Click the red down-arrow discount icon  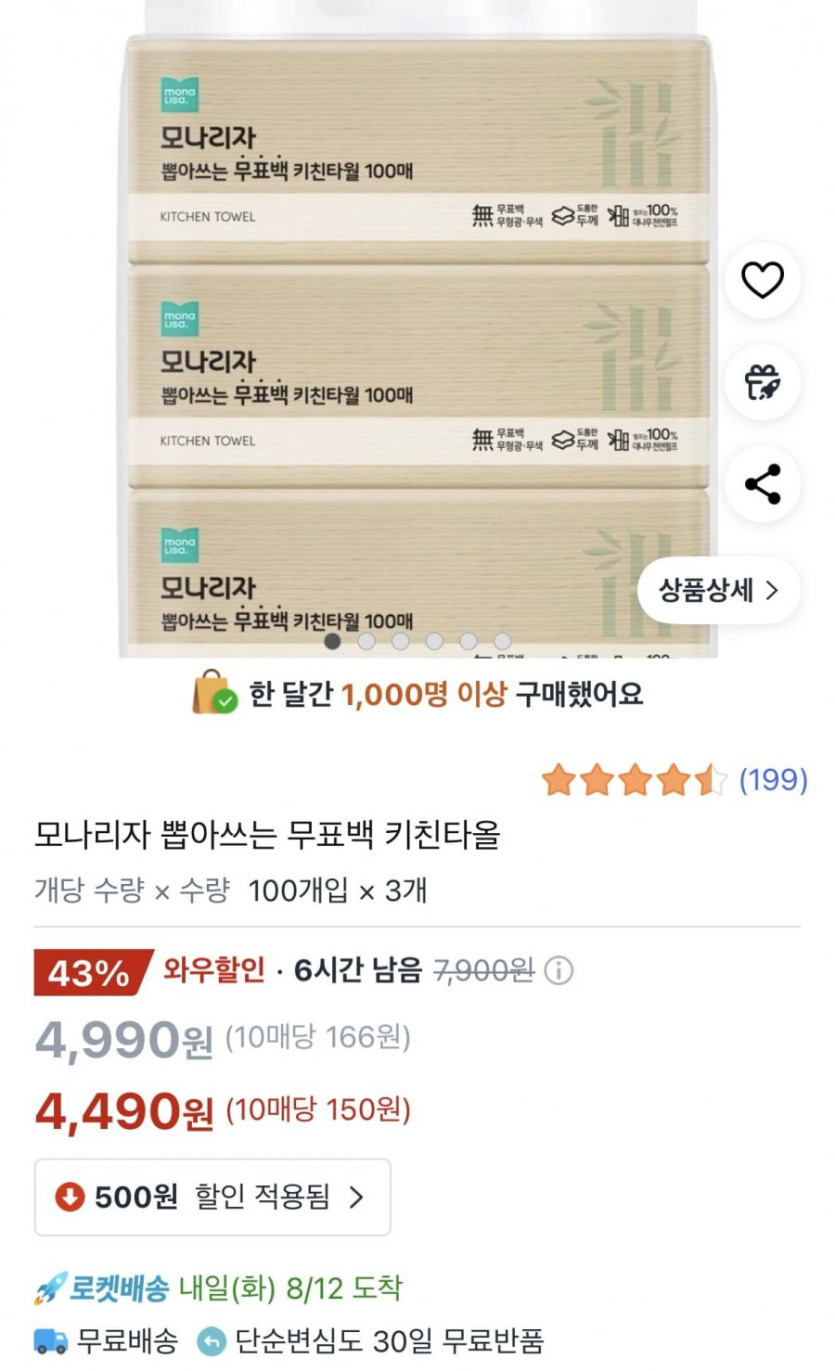[x=70, y=1197]
